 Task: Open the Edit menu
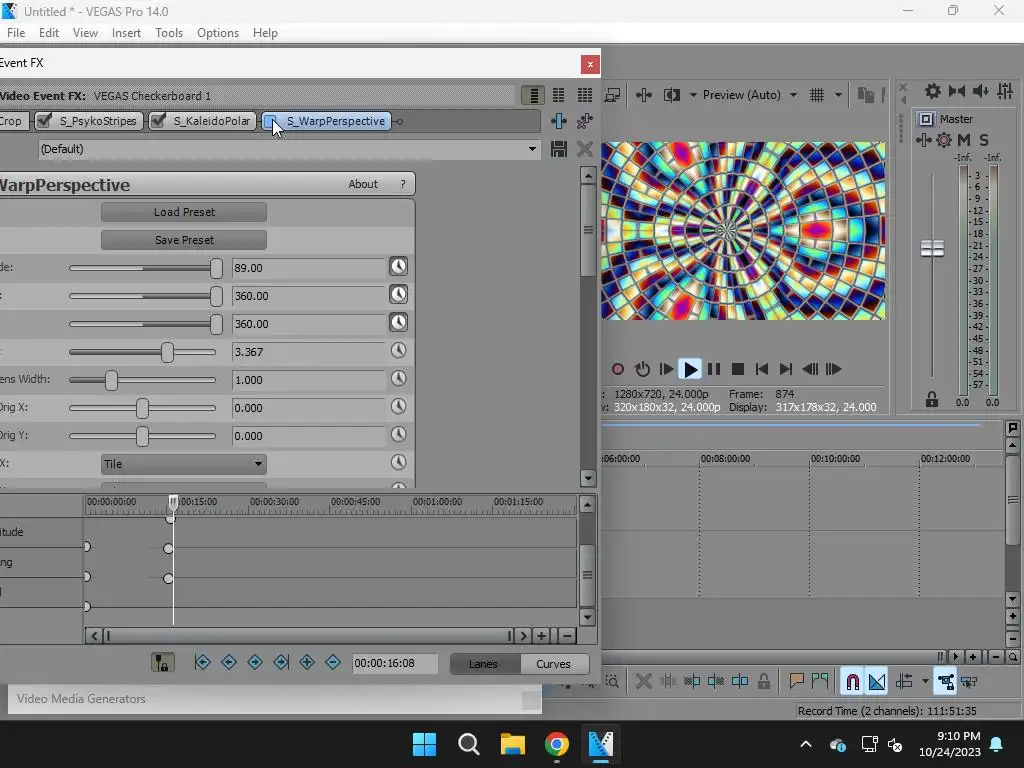coord(48,33)
